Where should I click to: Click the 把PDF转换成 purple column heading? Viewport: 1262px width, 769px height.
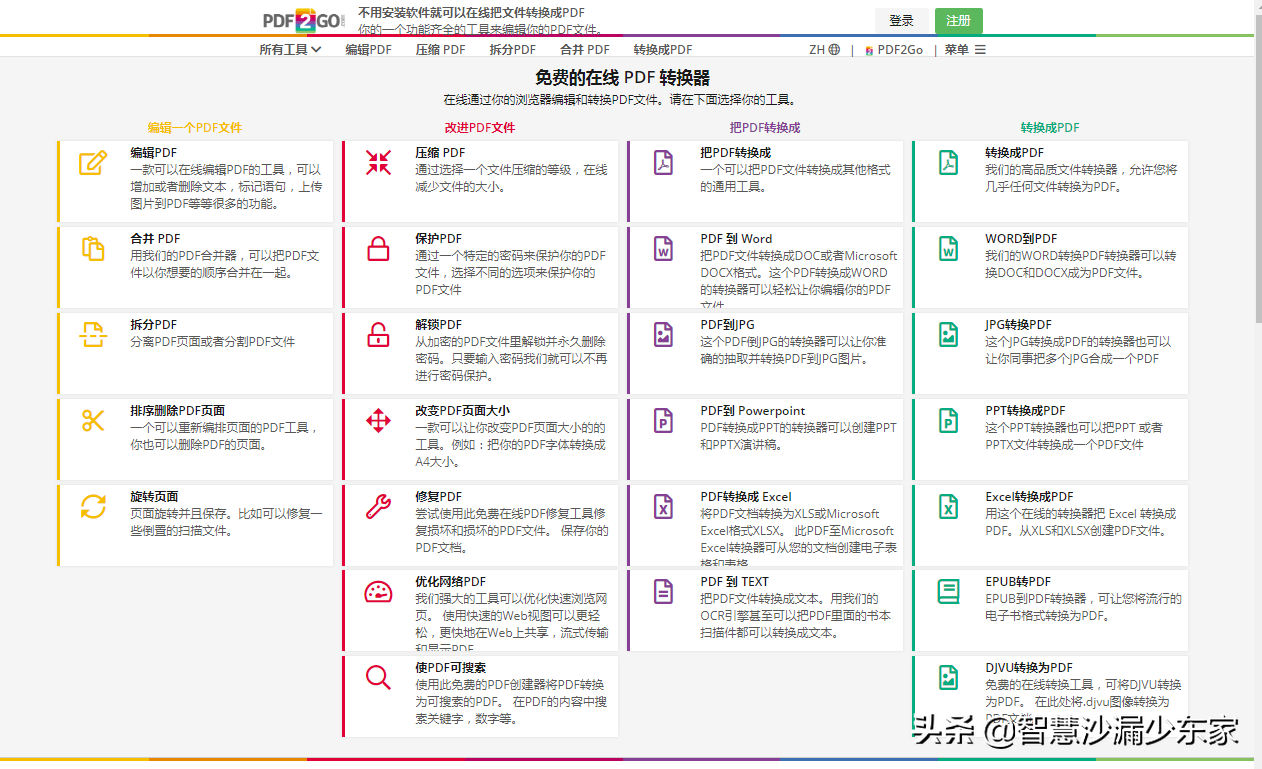[765, 128]
